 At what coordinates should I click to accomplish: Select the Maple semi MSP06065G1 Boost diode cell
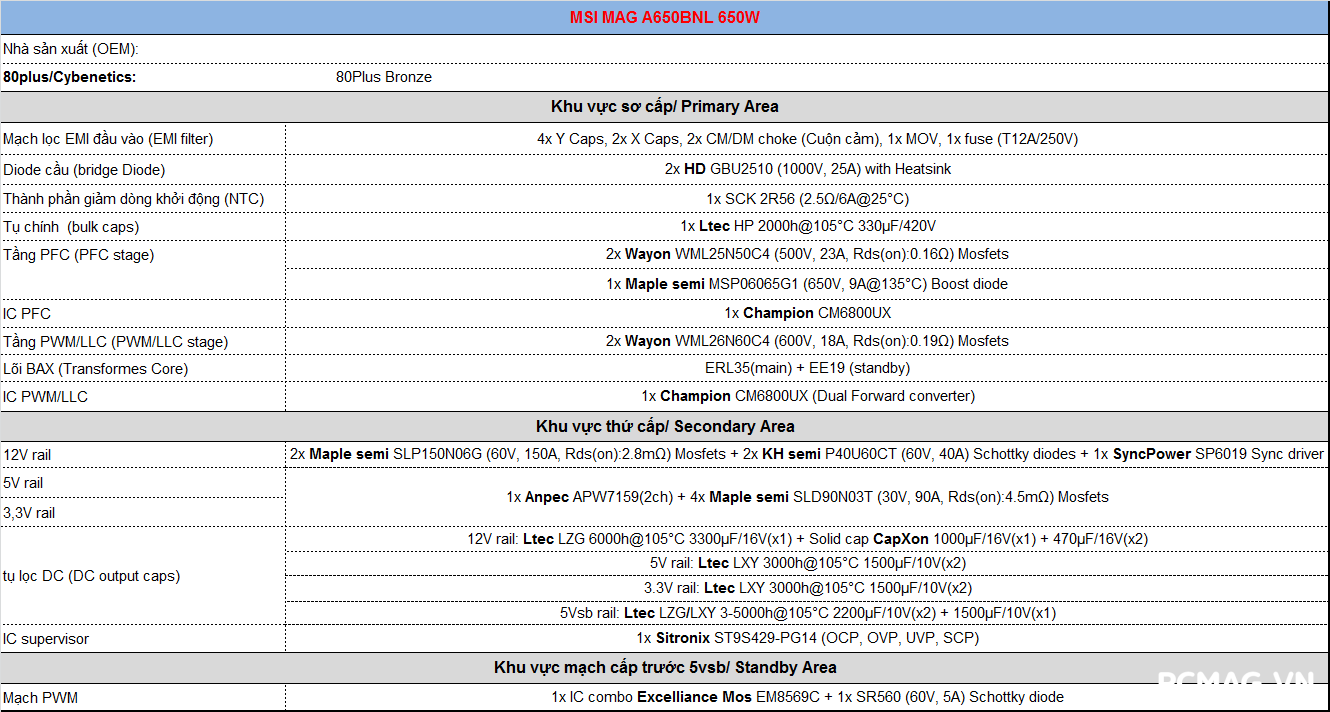[x=807, y=284]
